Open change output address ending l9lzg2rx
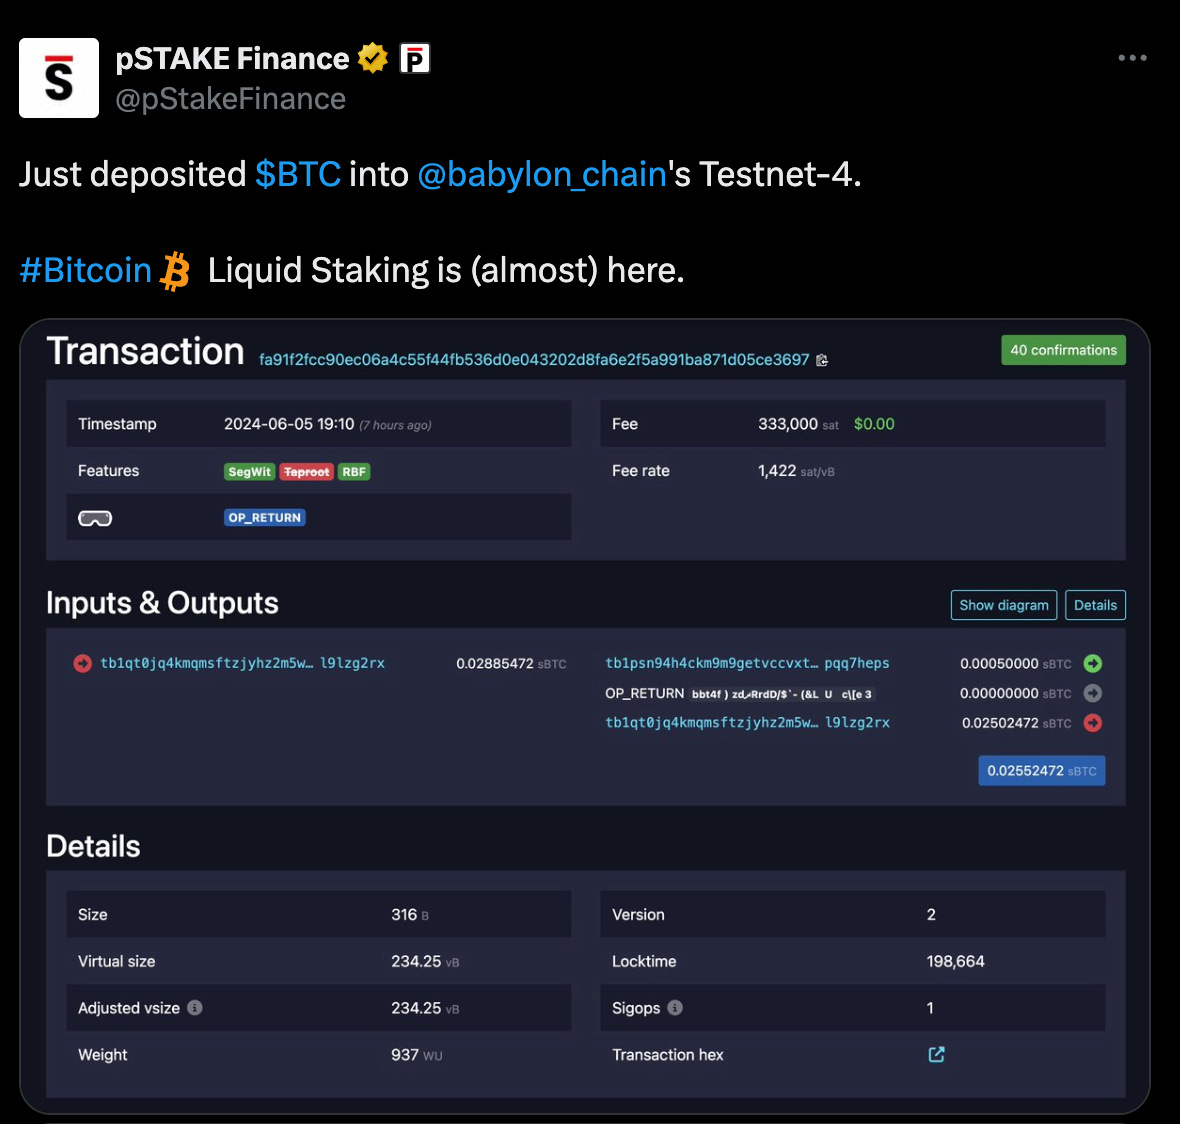This screenshot has width=1180, height=1124. point(747,723)
